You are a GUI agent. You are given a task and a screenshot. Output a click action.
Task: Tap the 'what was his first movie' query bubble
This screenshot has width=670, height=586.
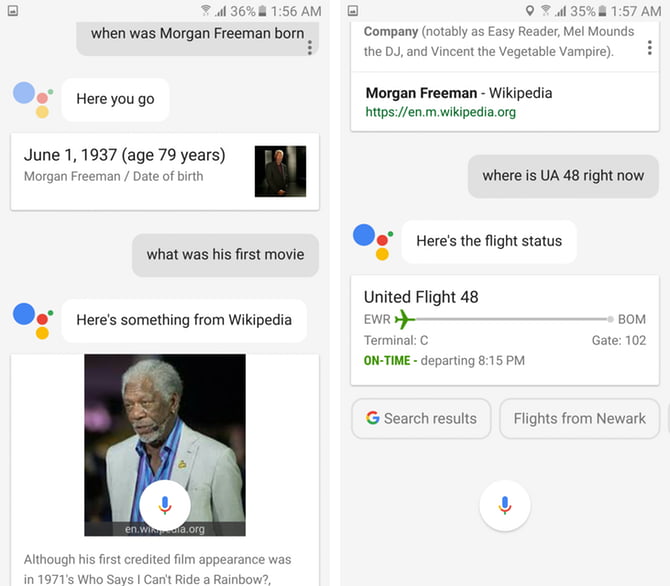225,255
